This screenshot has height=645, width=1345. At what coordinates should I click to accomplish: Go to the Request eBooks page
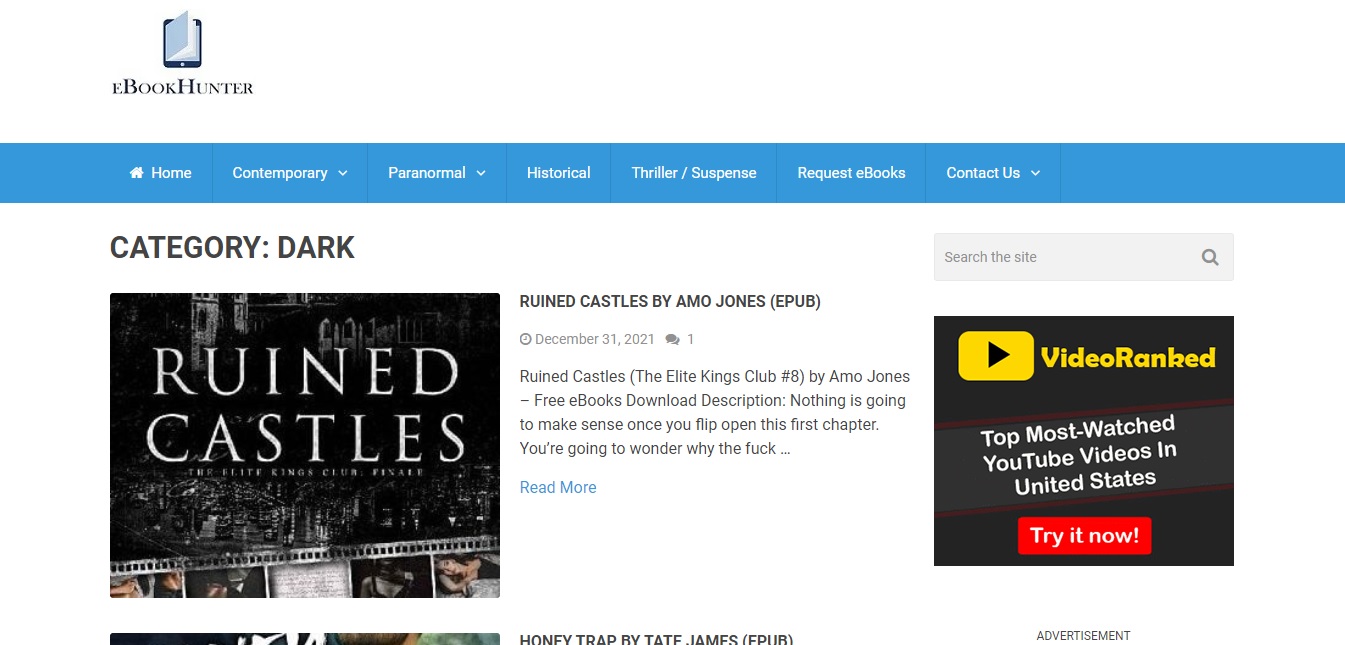point(851,173)
